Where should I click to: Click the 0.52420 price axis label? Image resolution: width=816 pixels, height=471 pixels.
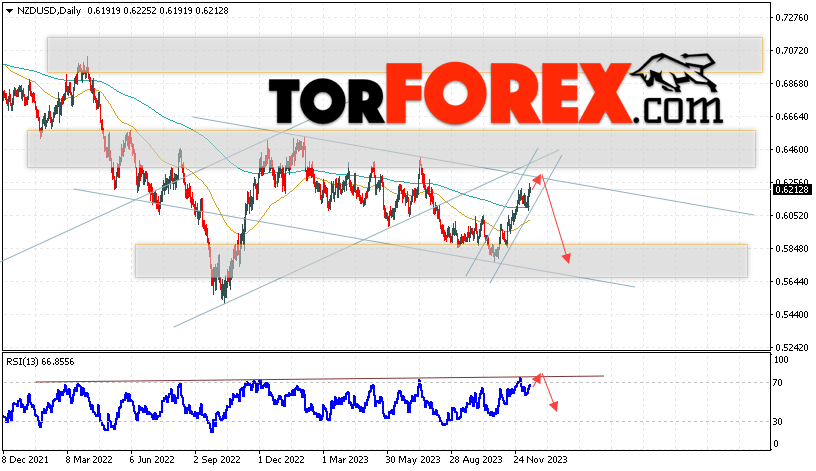pos(792,348)
